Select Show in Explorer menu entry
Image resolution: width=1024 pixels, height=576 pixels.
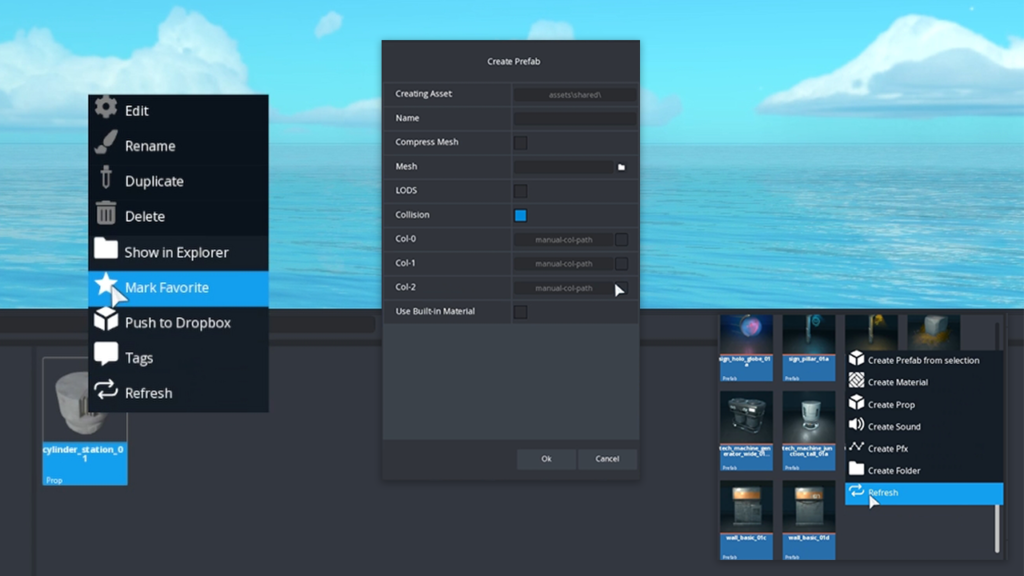point(176,252)
